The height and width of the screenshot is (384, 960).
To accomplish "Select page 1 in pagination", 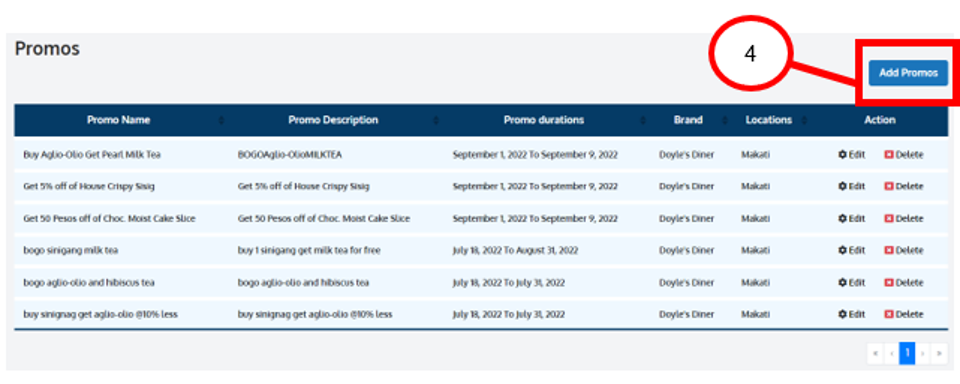I will point(907,353).
